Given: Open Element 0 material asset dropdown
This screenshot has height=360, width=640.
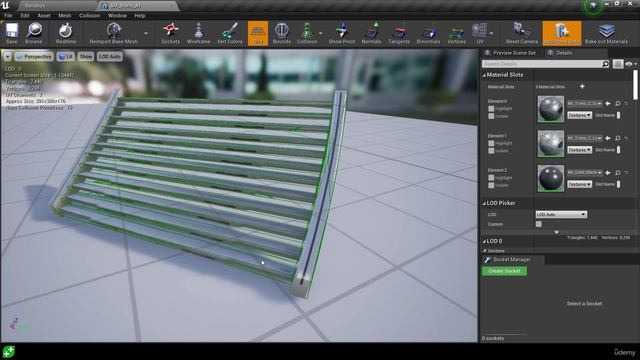Looking at the screenshot, I should 584,104.
